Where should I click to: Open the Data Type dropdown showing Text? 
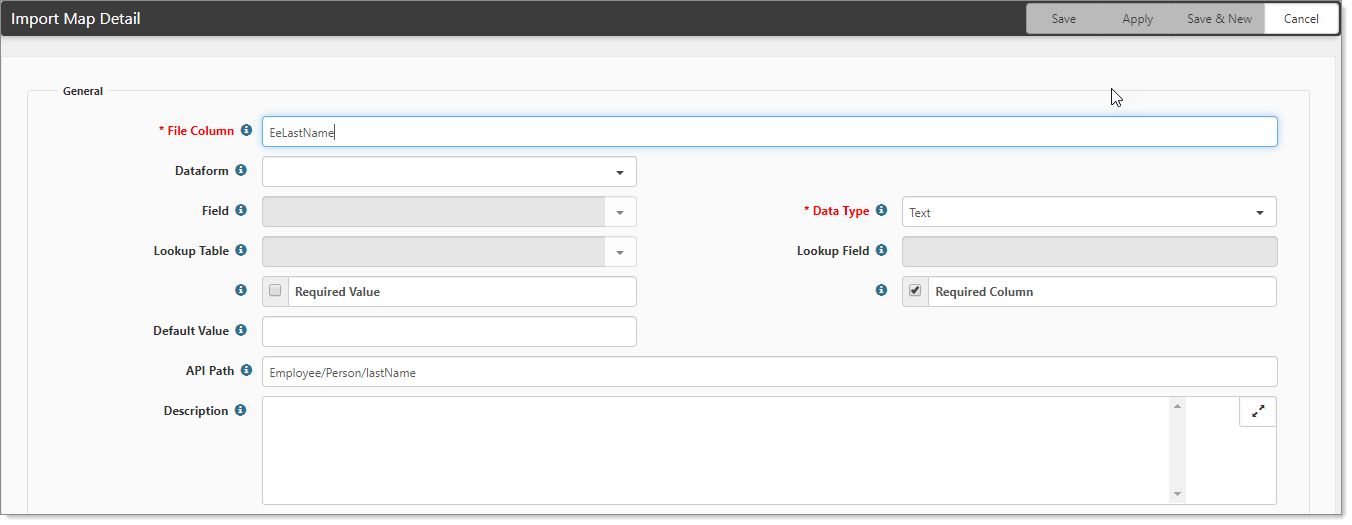pyautogui.click(x=1089, y=212)
